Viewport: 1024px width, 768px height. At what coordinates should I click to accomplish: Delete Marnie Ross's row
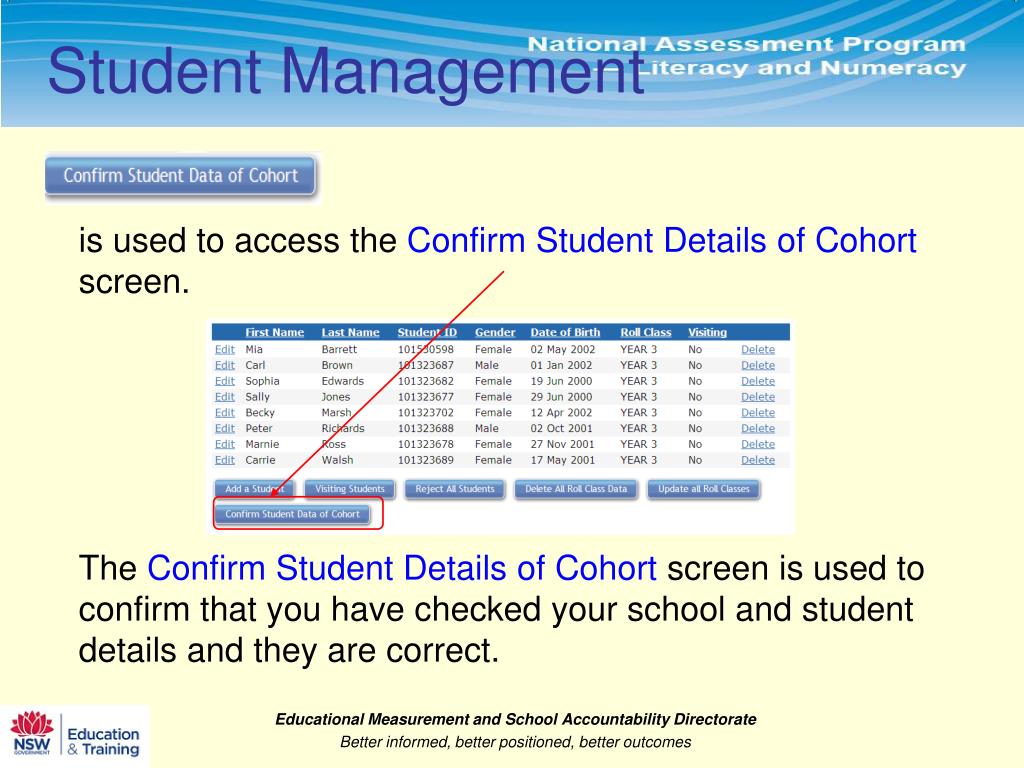tap(758, 444)
